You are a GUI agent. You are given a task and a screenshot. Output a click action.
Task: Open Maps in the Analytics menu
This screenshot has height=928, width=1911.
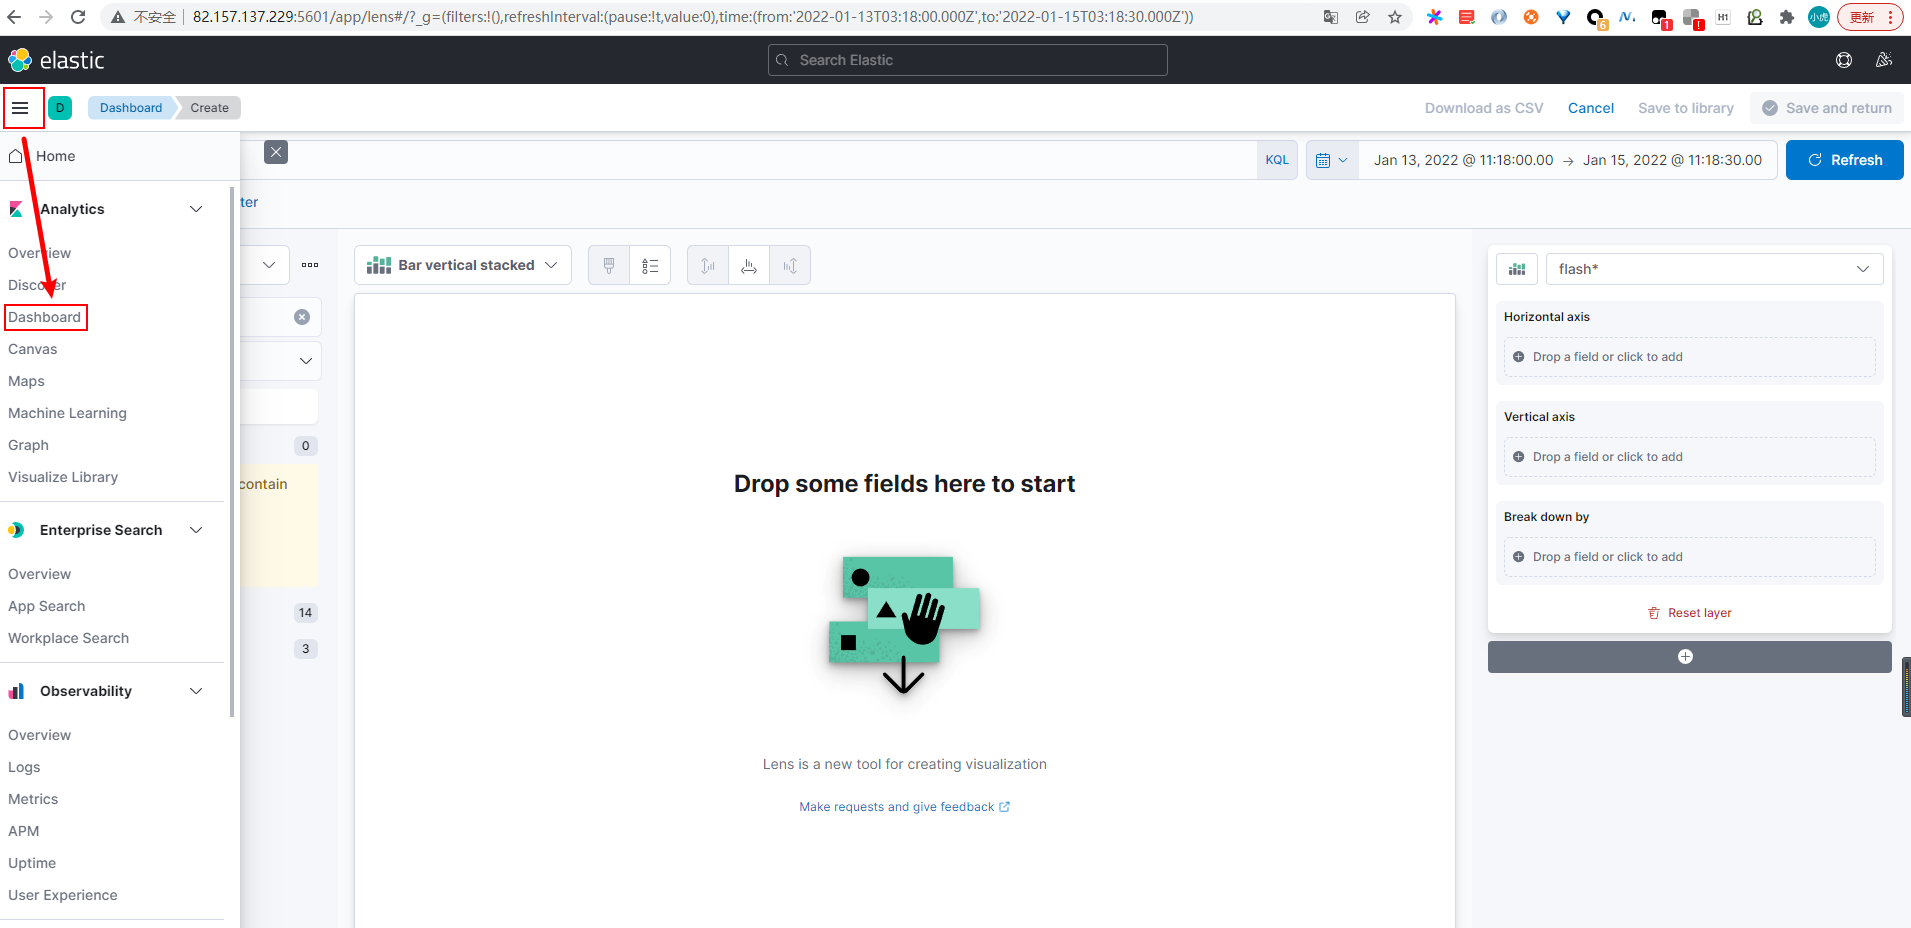coord(26,381)
